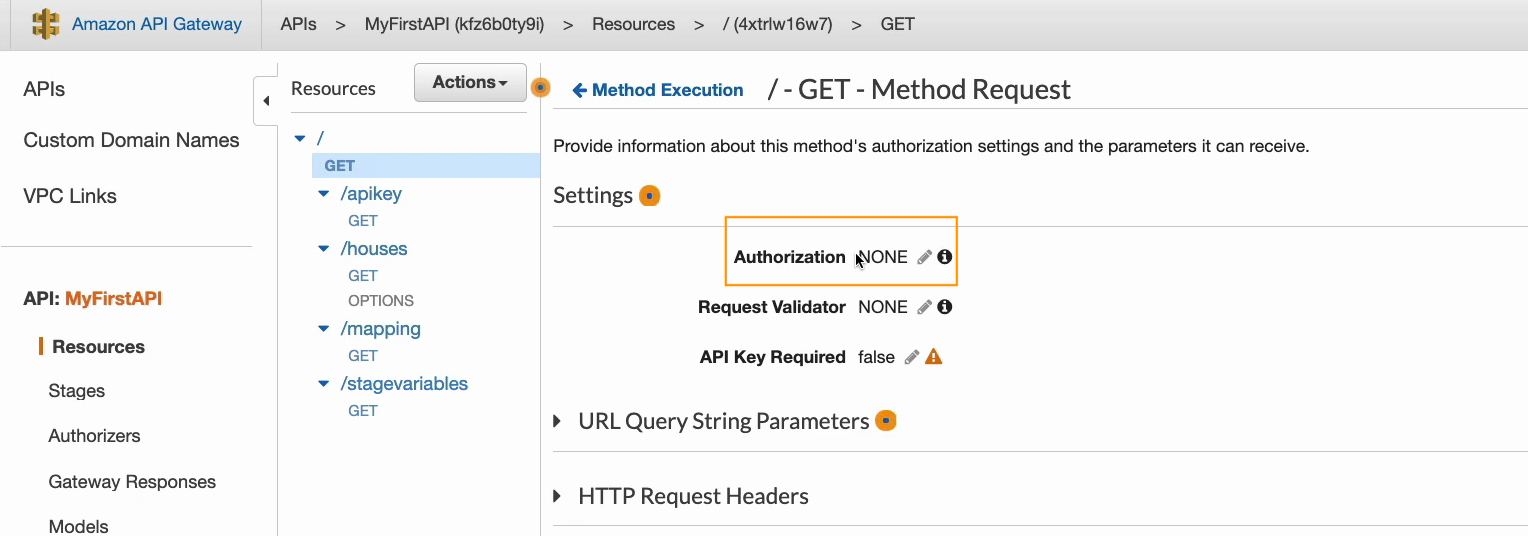Screen dimensions: 1528x536
Task: Open Amazon API Gateway home link
Action: click(157, 24)
